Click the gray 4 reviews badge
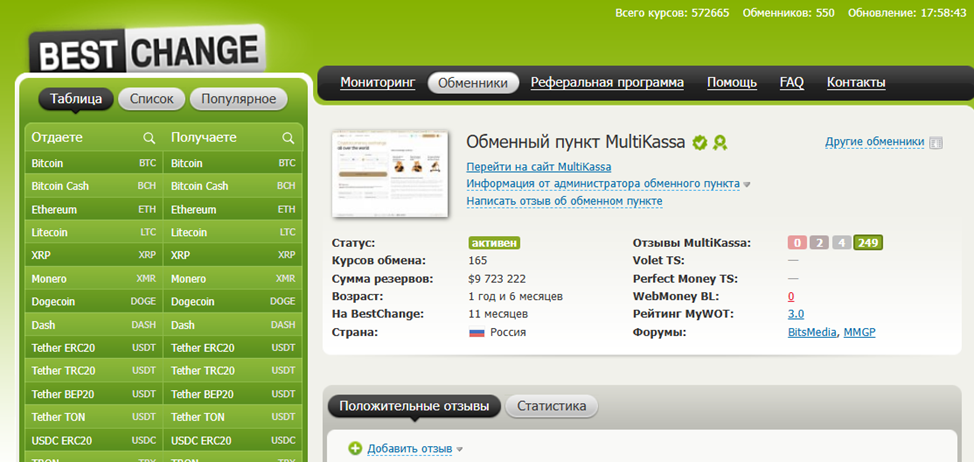The image size is (974, 462). [x=841, y=243]
